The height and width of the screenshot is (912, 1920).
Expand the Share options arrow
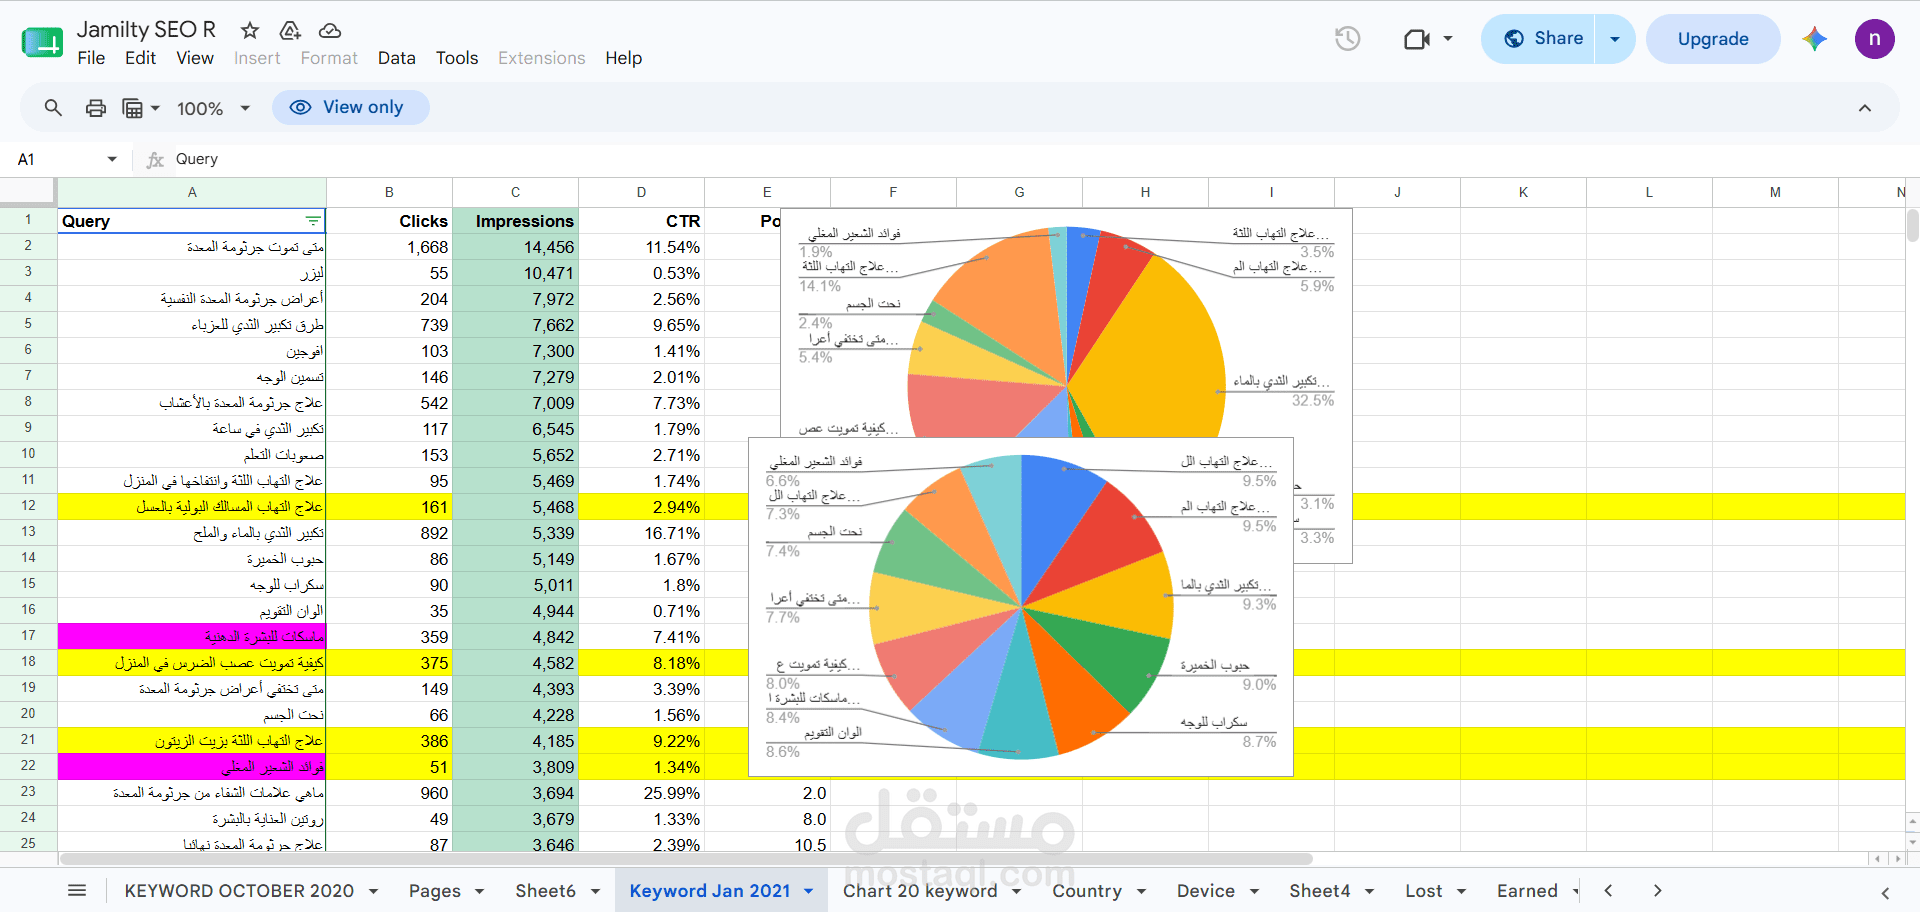pyautogui.click(x=1614, y=39)
